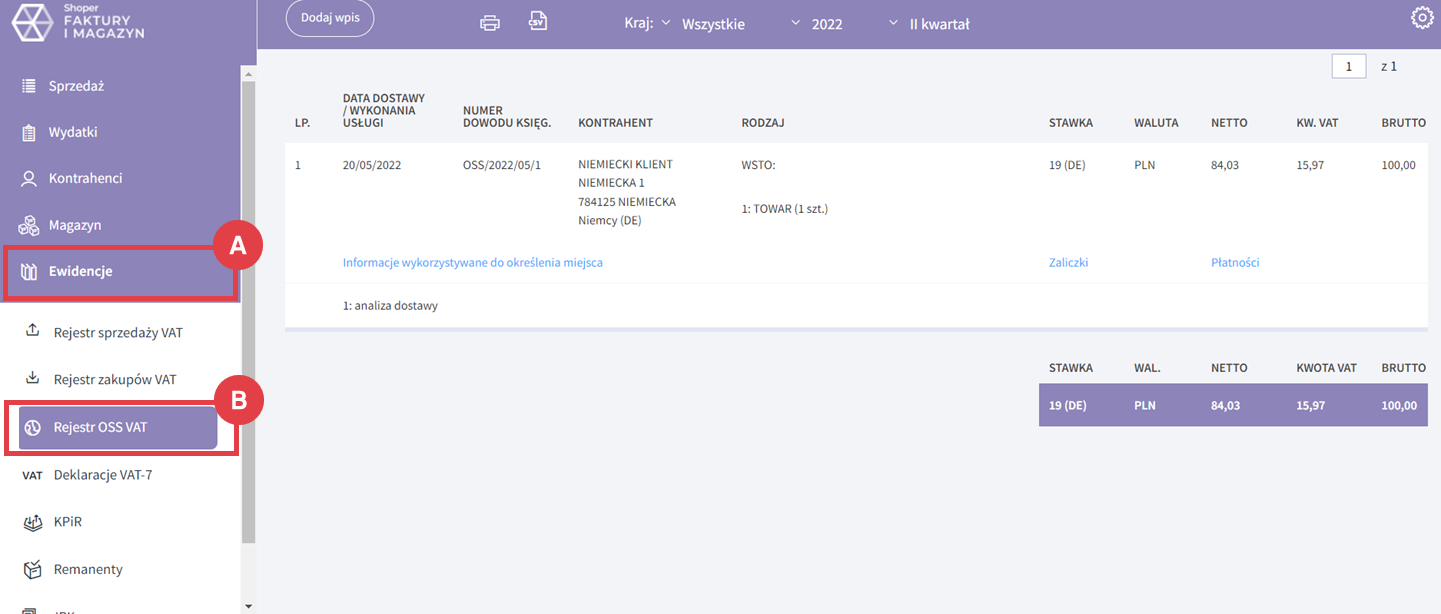The image size is (1441, 614).
Task: Open settings via the gear icon
Action: click(1421, 18)
